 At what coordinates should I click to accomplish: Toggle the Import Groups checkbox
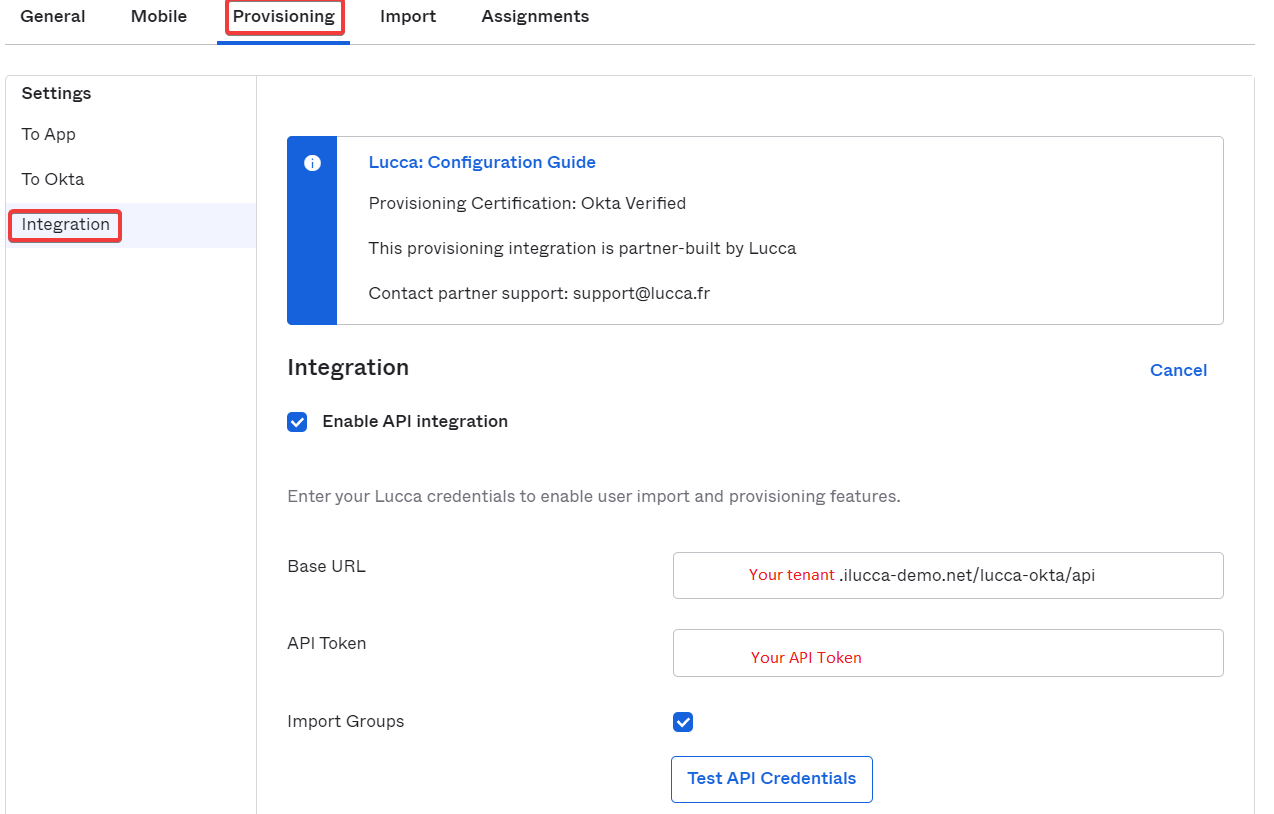pyautogui.click(x=683, y=722)
